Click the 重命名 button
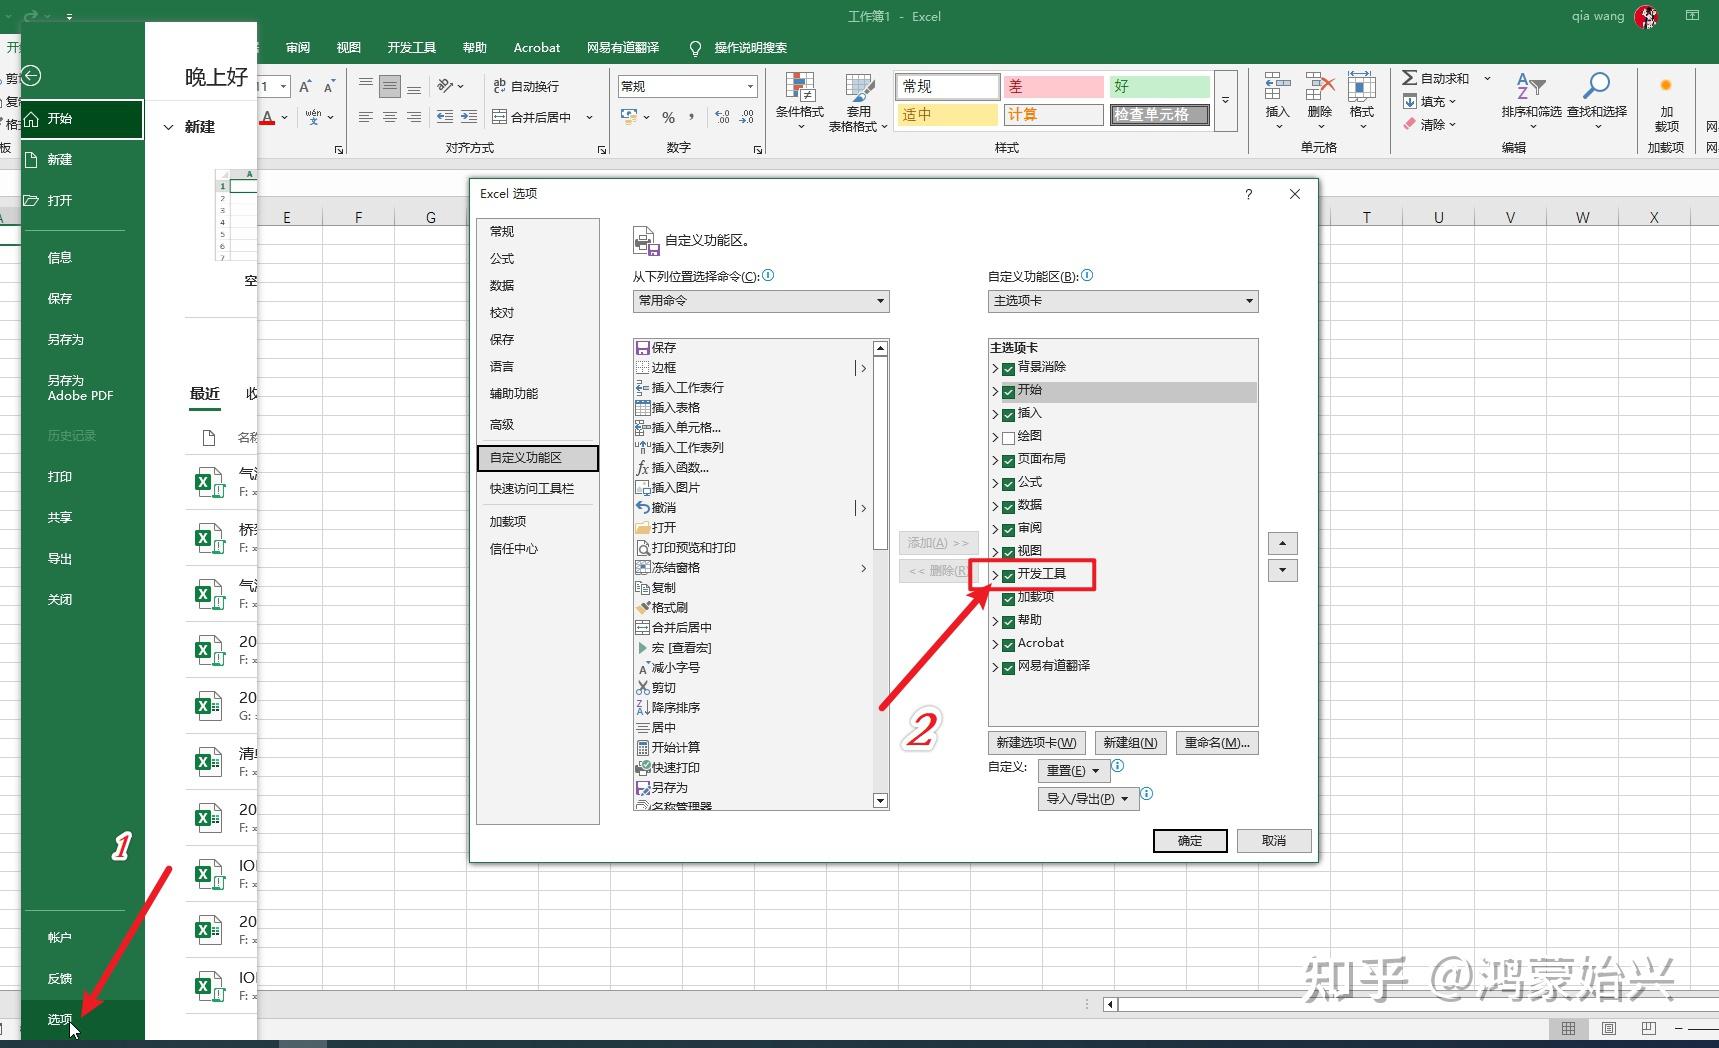The height and width of the screenshot is (1048, 1719). click(x=1217, y=743)
